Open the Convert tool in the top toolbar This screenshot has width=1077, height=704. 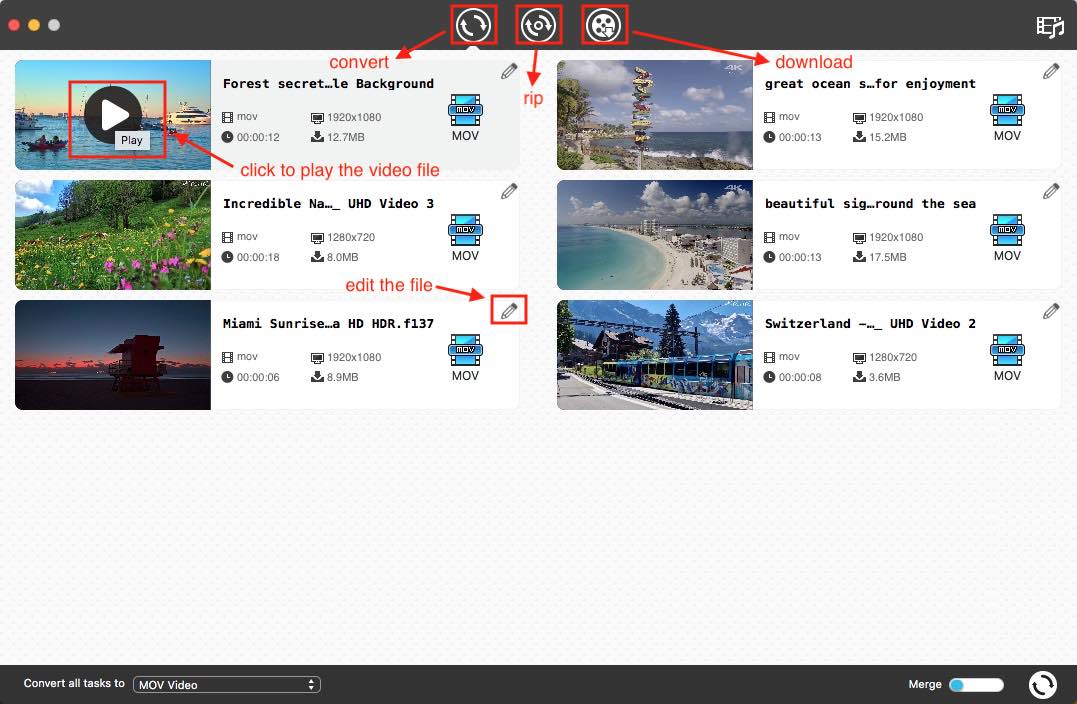(x=474, y=25)
